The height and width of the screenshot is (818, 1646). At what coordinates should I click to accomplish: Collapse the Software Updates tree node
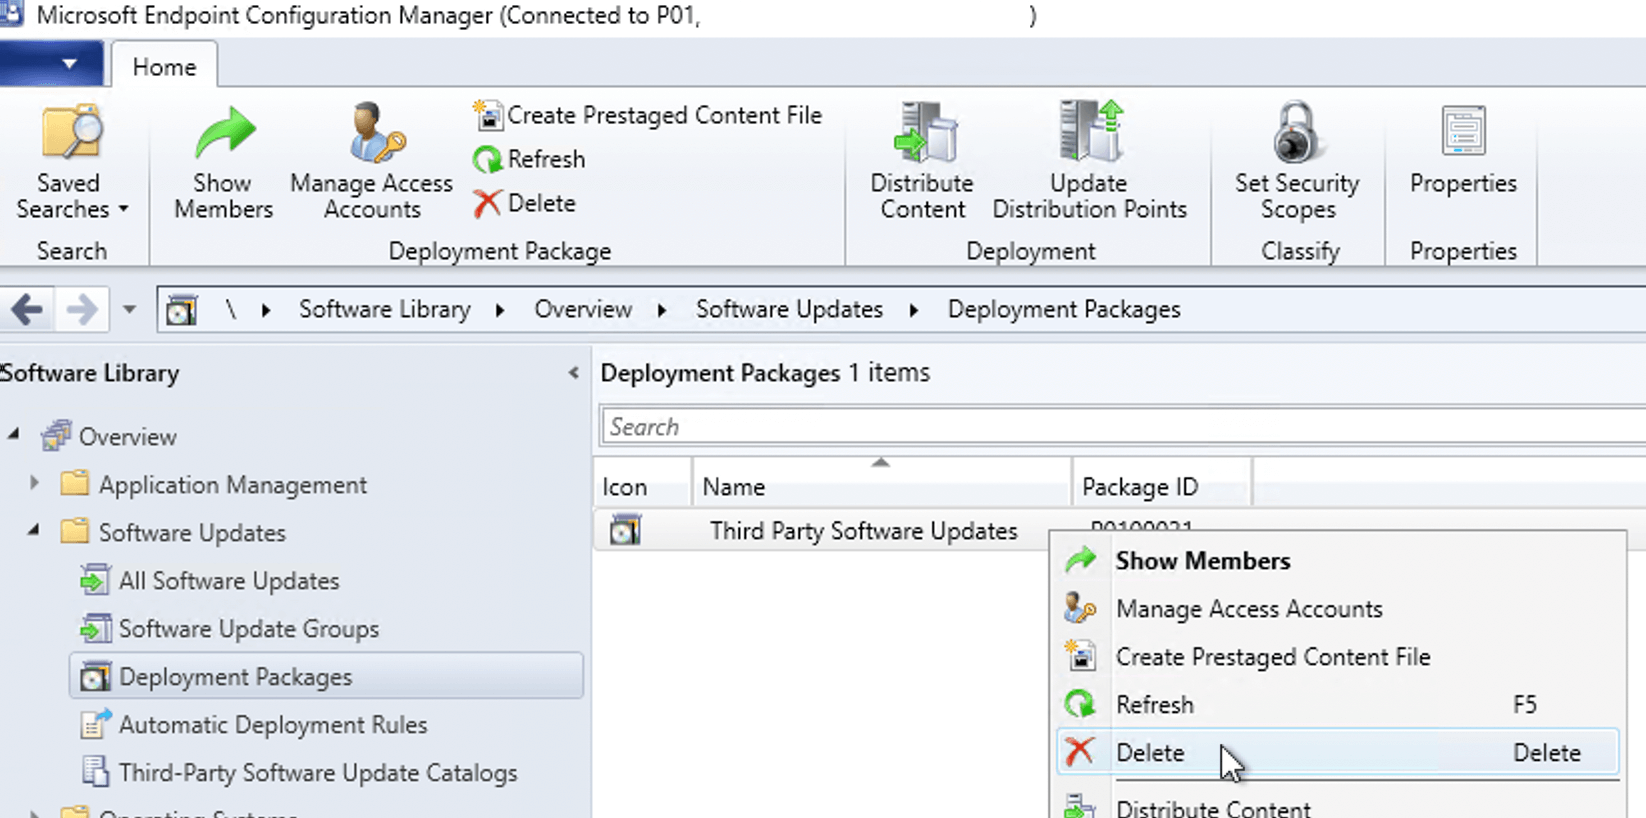point(34,531)
